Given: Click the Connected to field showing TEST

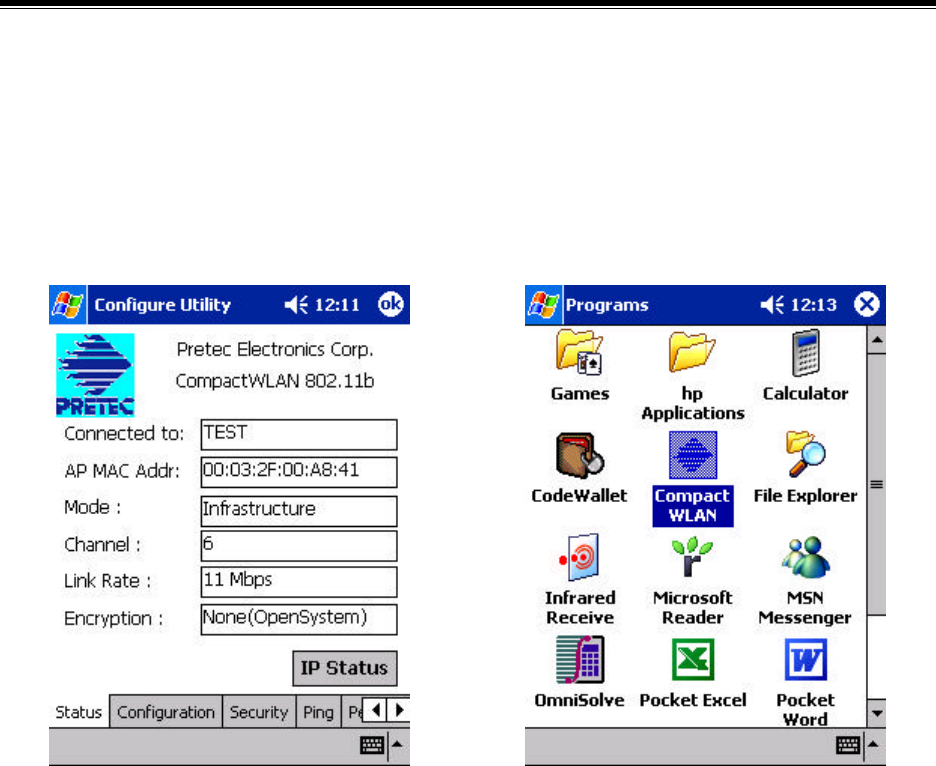Looking at the screenshot, I should 299,434.
